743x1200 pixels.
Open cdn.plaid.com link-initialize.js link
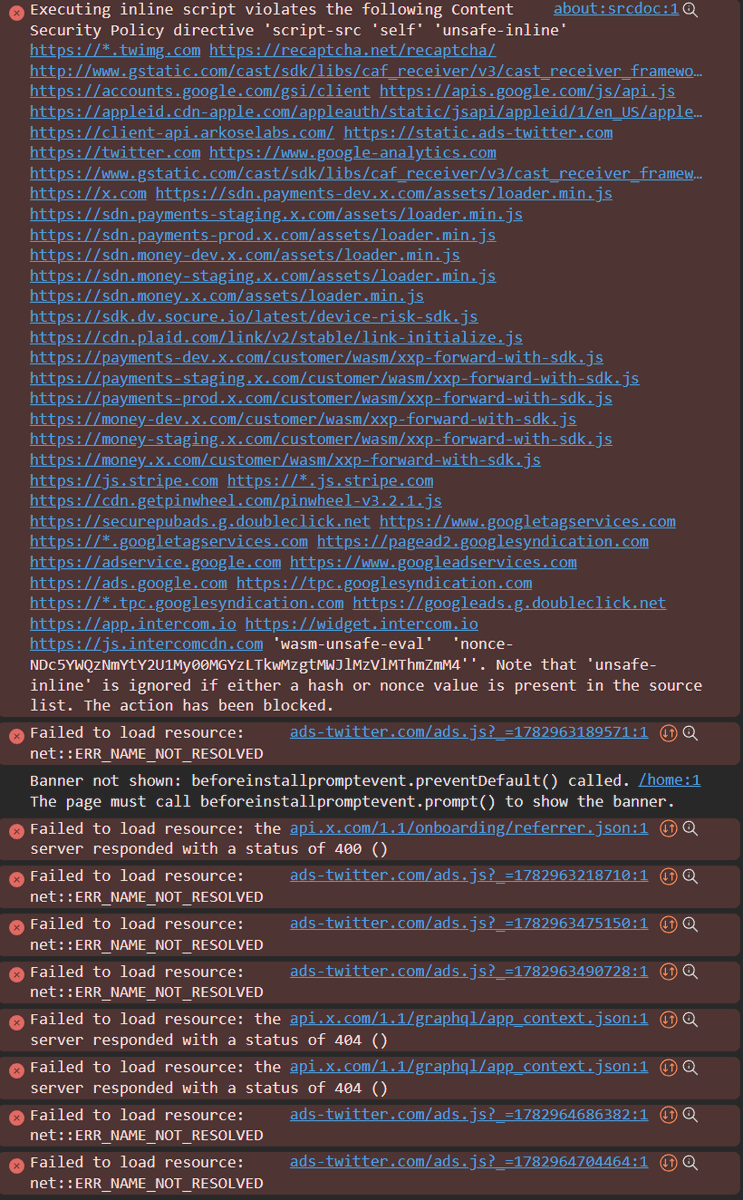276,337
